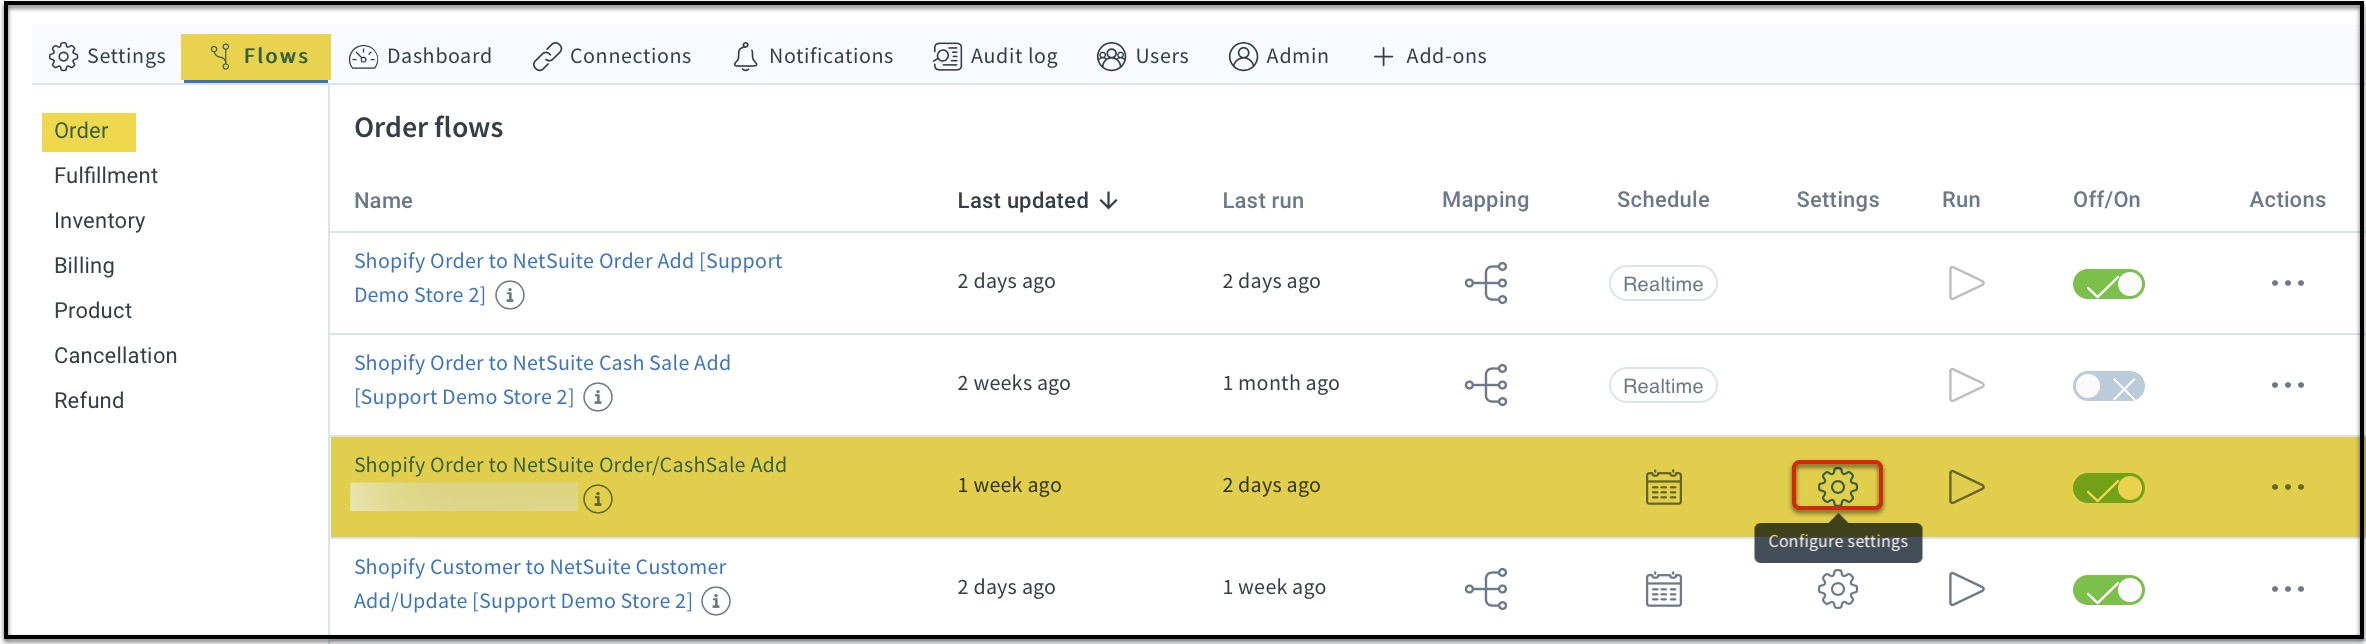
Task: Click Realtime badge on Order Add row
Action: 1663,284
